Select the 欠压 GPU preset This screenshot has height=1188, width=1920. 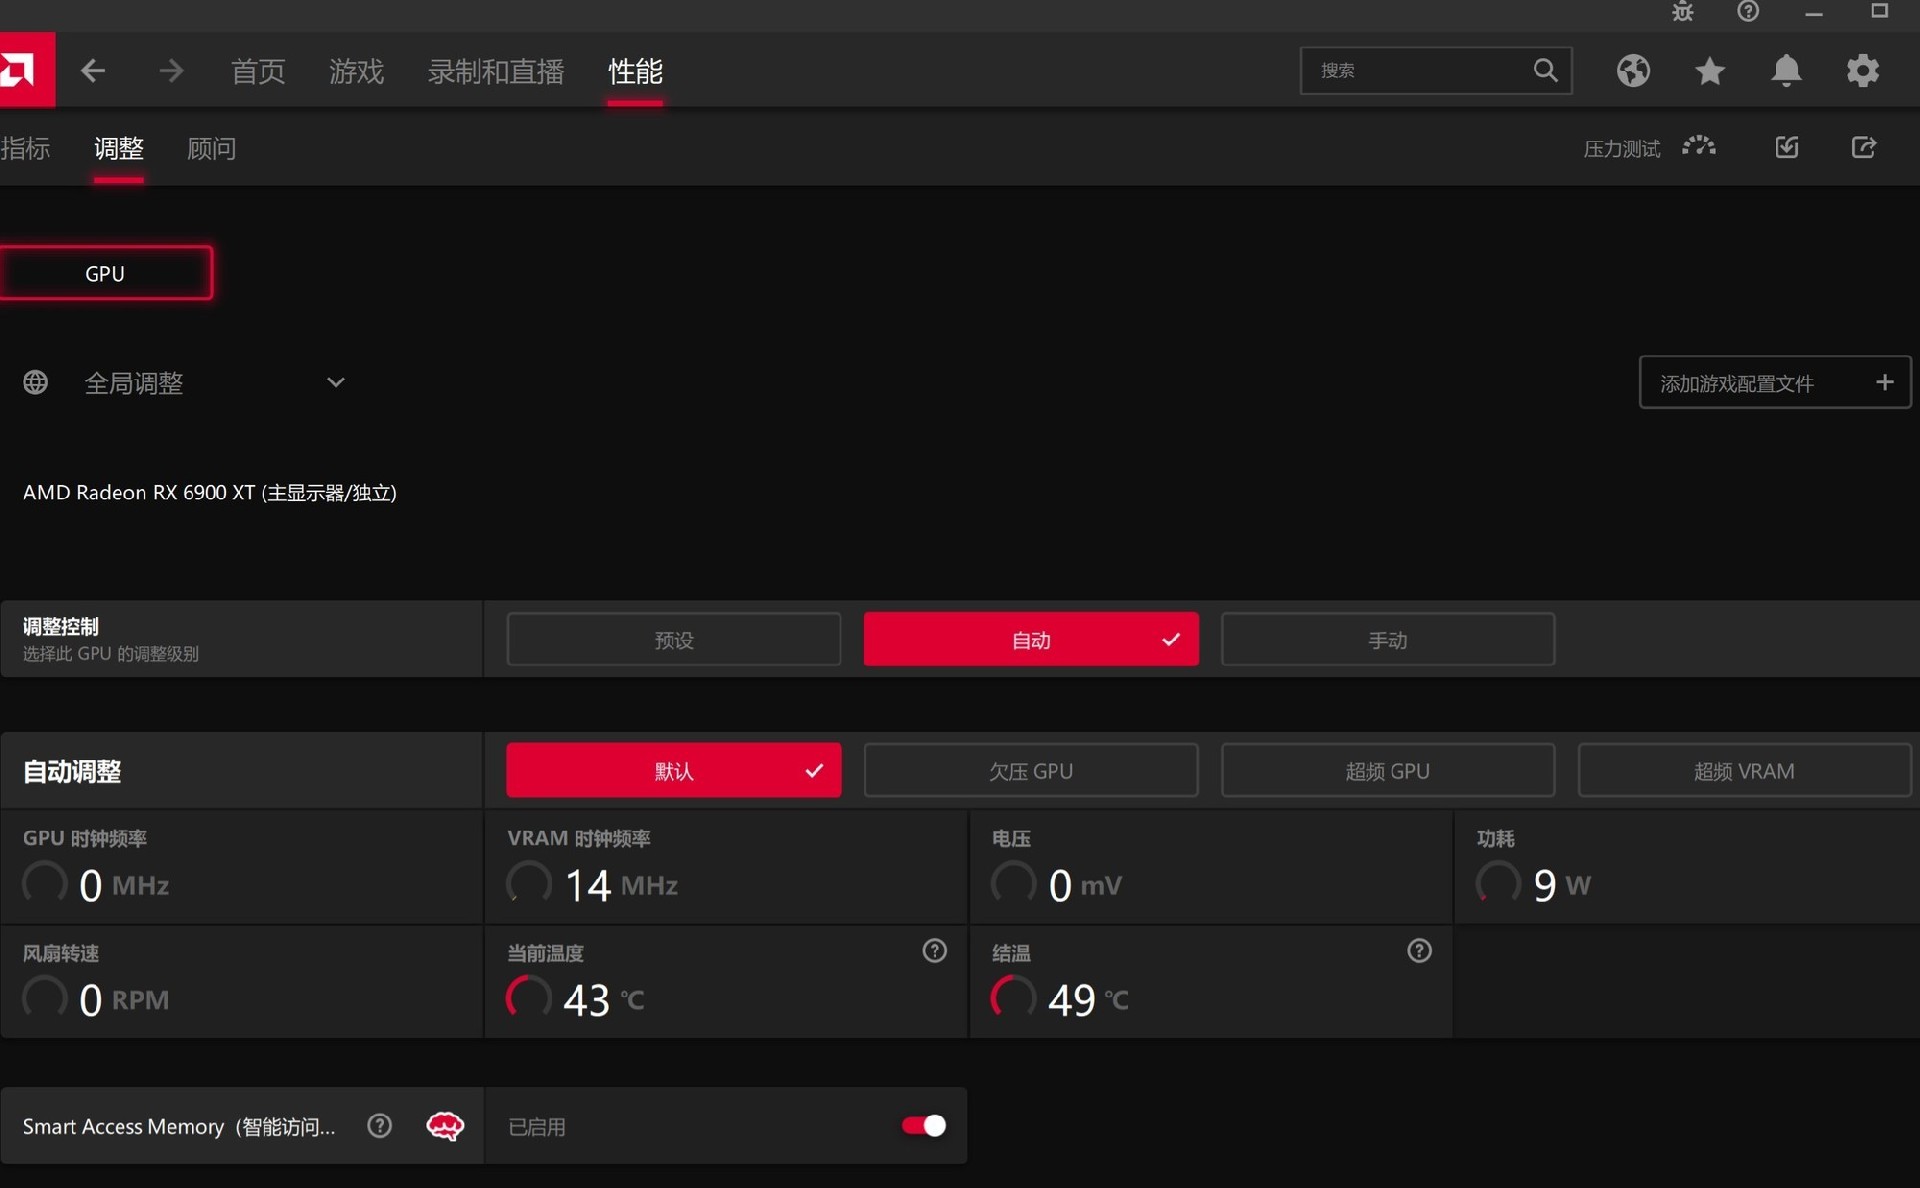click(1031, 770)
